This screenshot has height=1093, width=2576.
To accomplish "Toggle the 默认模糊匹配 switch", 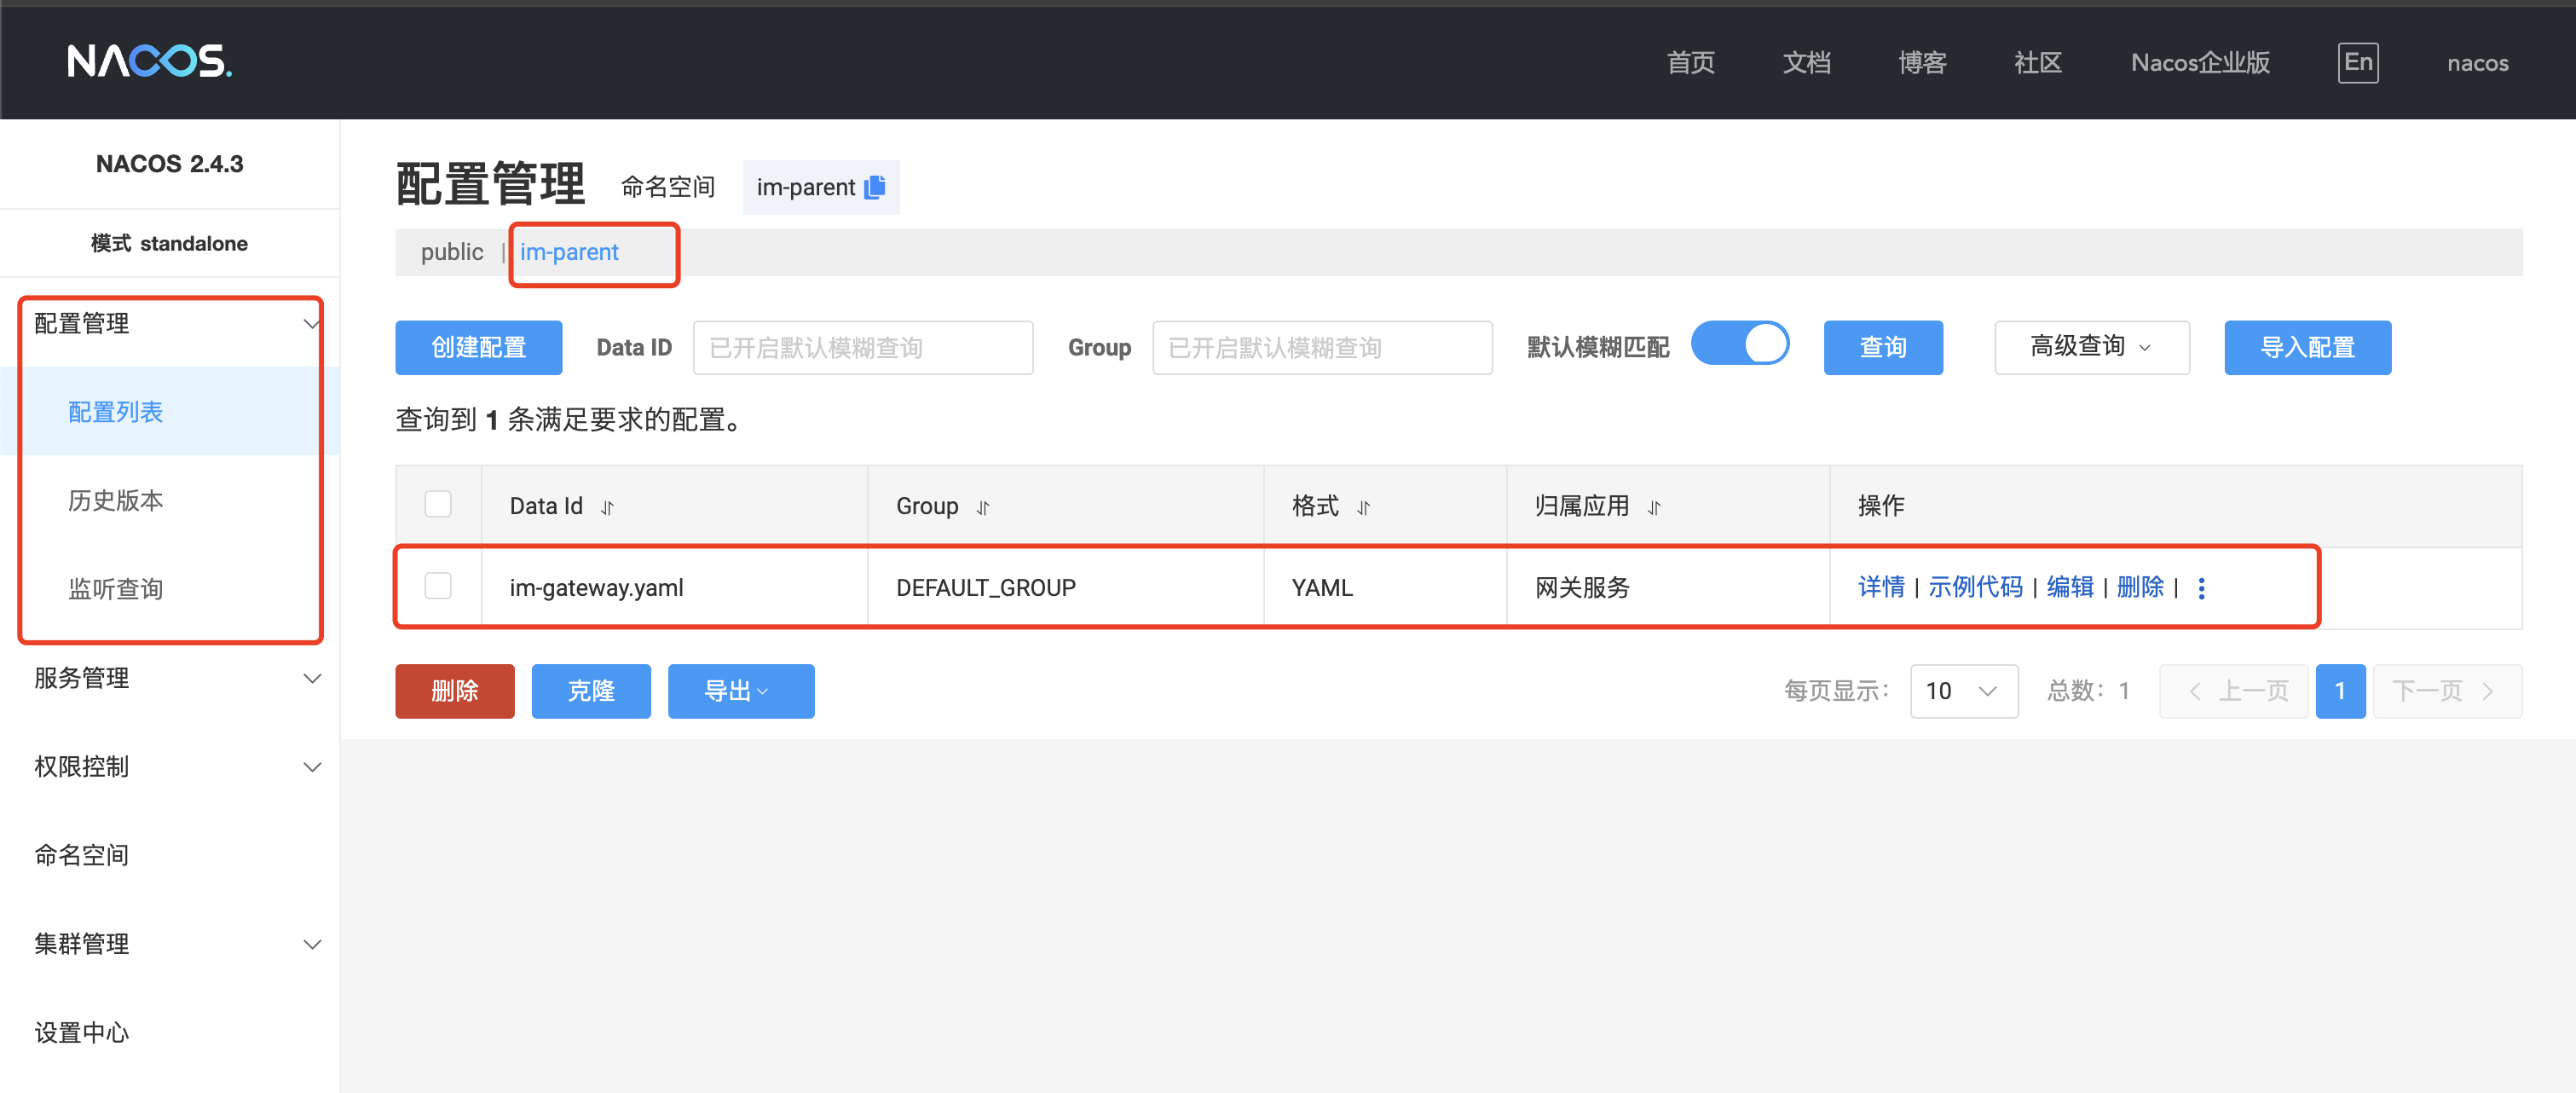I will [1740, 344].
